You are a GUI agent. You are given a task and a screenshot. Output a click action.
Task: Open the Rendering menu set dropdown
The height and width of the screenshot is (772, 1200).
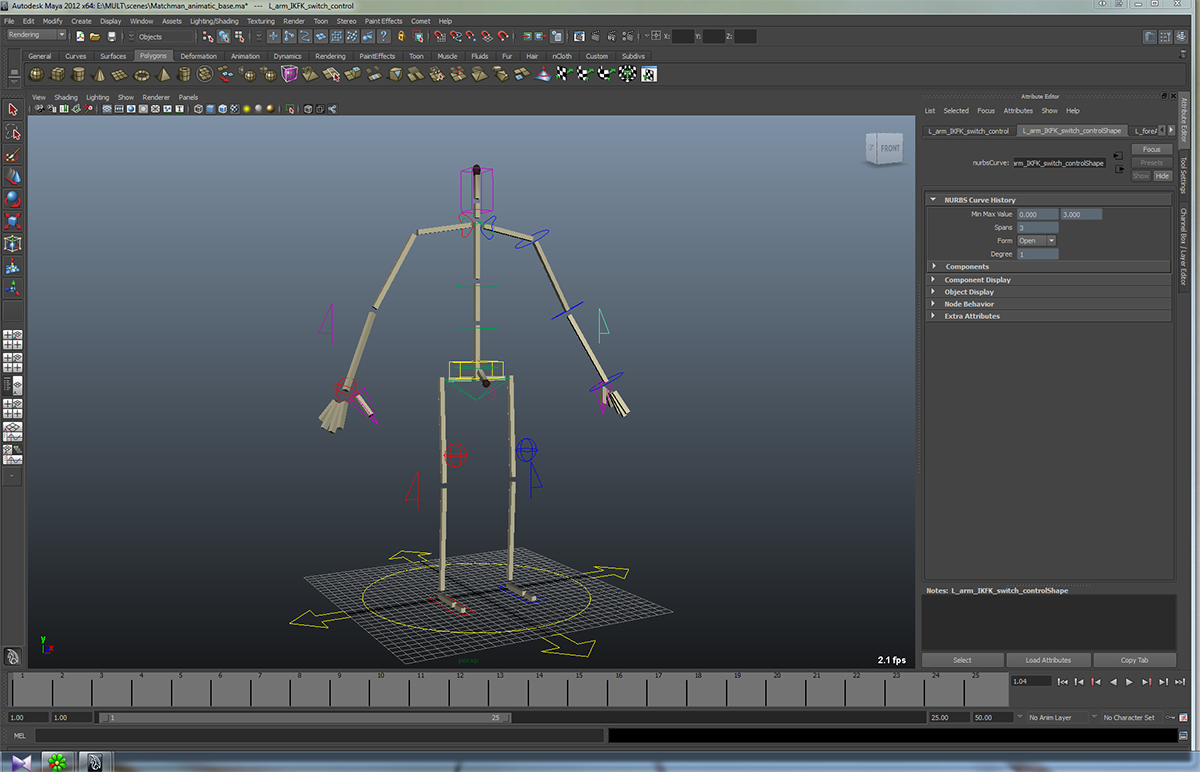[36, 35]
